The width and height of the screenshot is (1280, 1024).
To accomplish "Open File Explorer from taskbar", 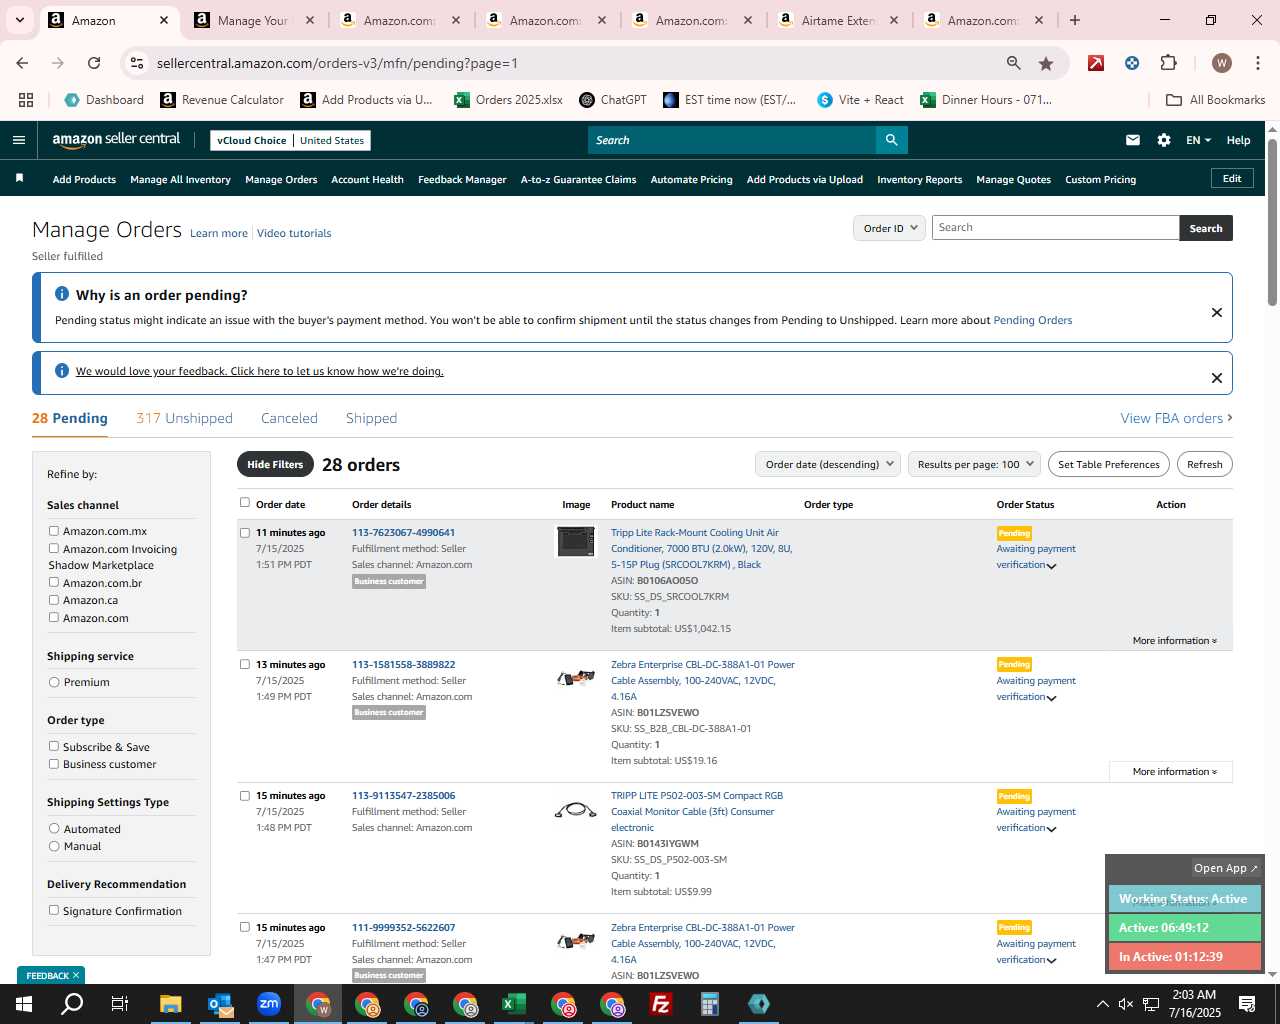I will (x=170, y=1004).
